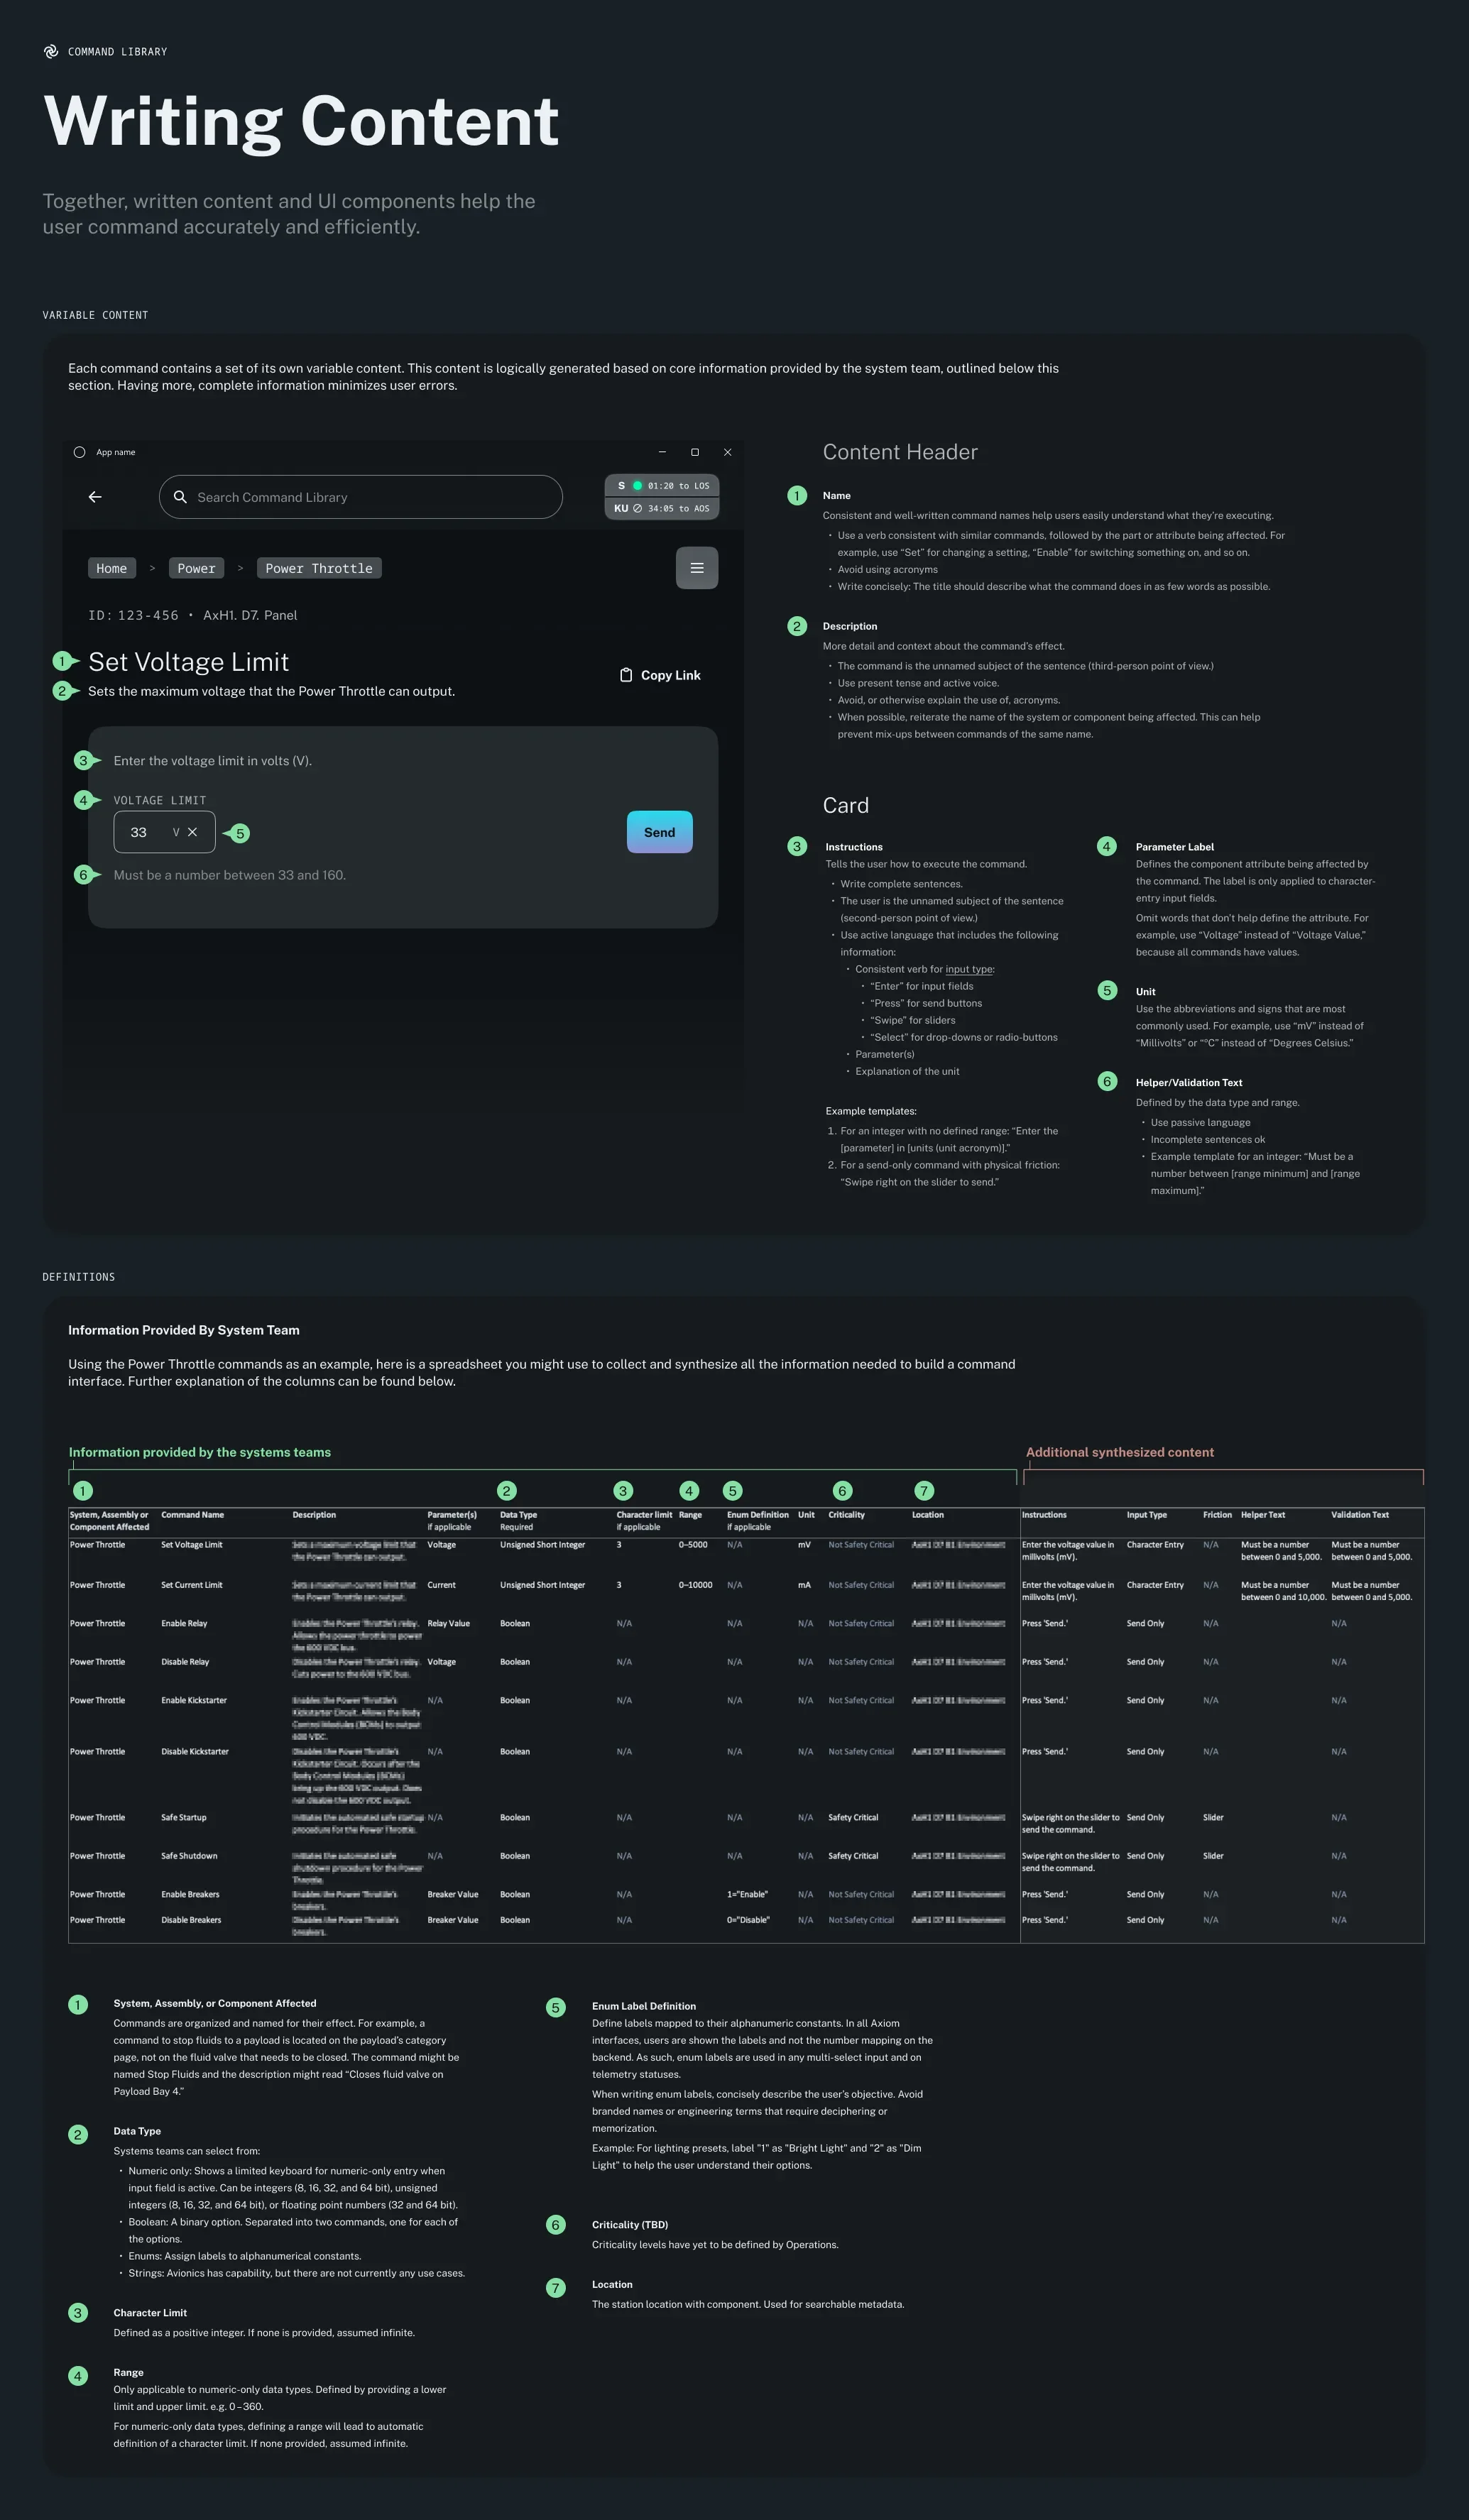Screen dimensions: 1469x2520
Task: Click the Copy Link button
Action: click(x=659, y=675)
